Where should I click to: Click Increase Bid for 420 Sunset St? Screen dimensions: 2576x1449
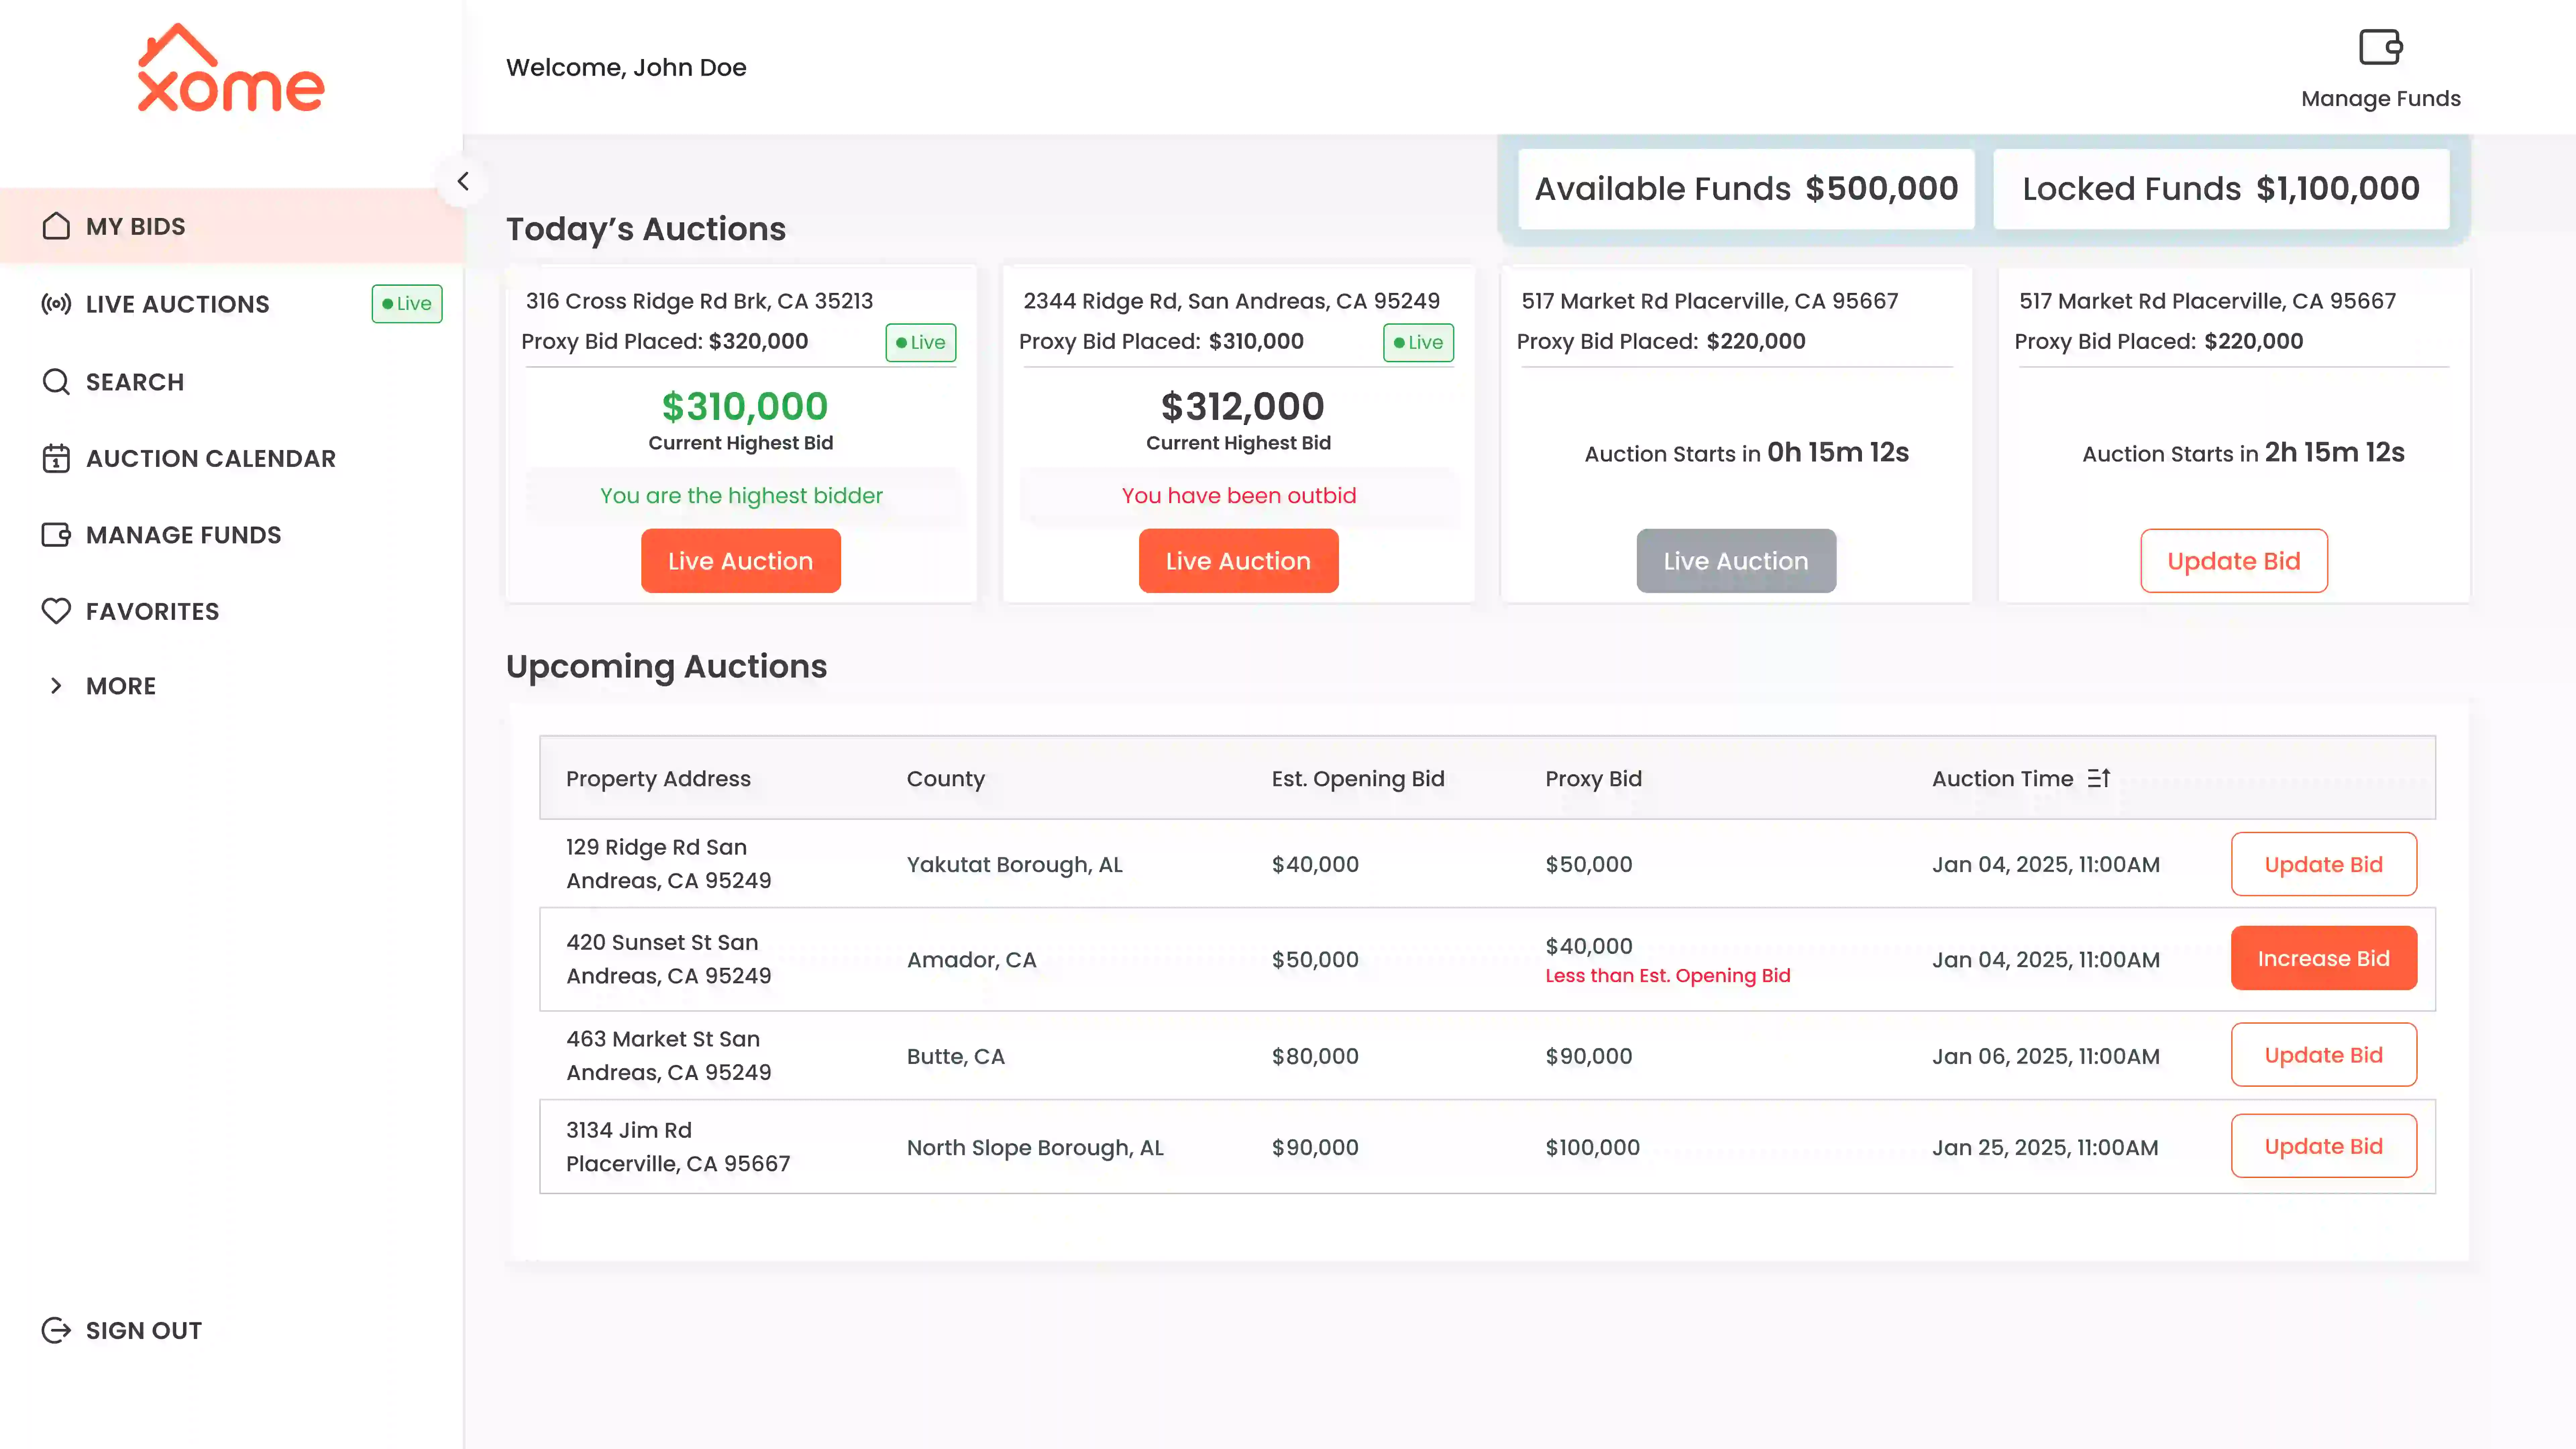pos(2323,958)
